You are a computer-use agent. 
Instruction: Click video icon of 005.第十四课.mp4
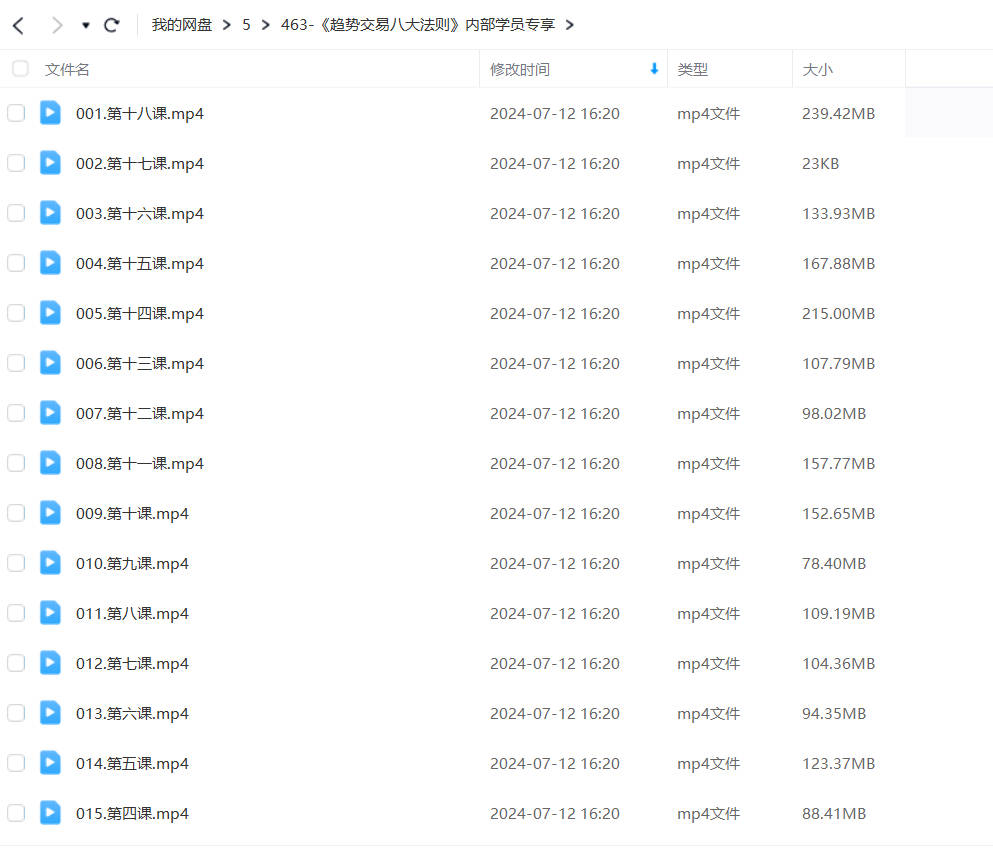click(50, 313)
